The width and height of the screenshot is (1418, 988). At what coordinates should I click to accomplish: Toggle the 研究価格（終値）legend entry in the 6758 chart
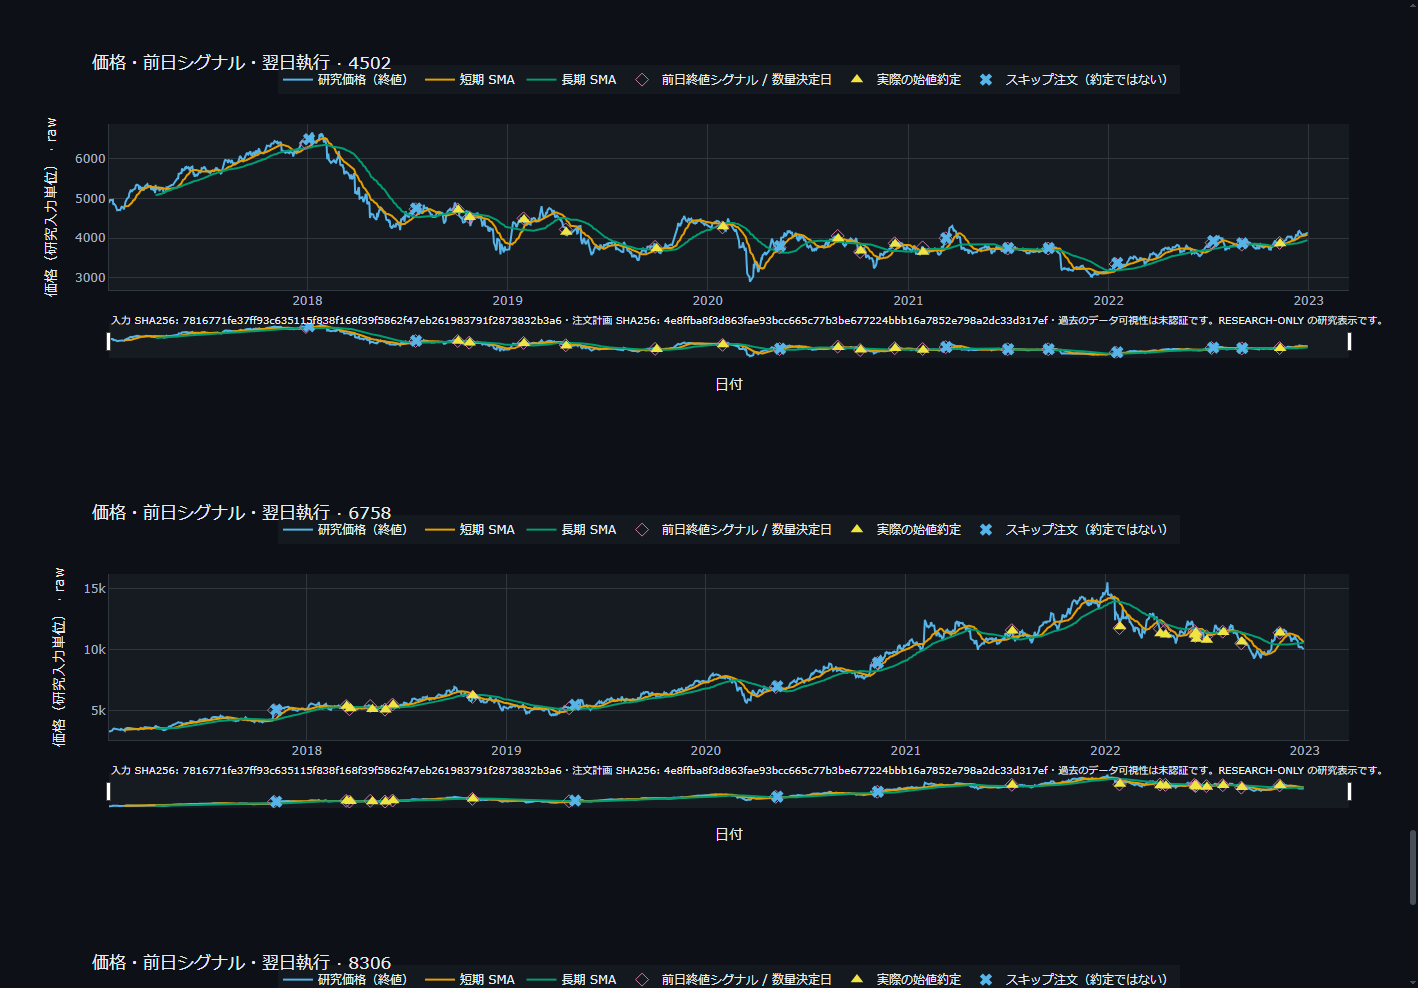pyautogui.click(x=346, y=530)
